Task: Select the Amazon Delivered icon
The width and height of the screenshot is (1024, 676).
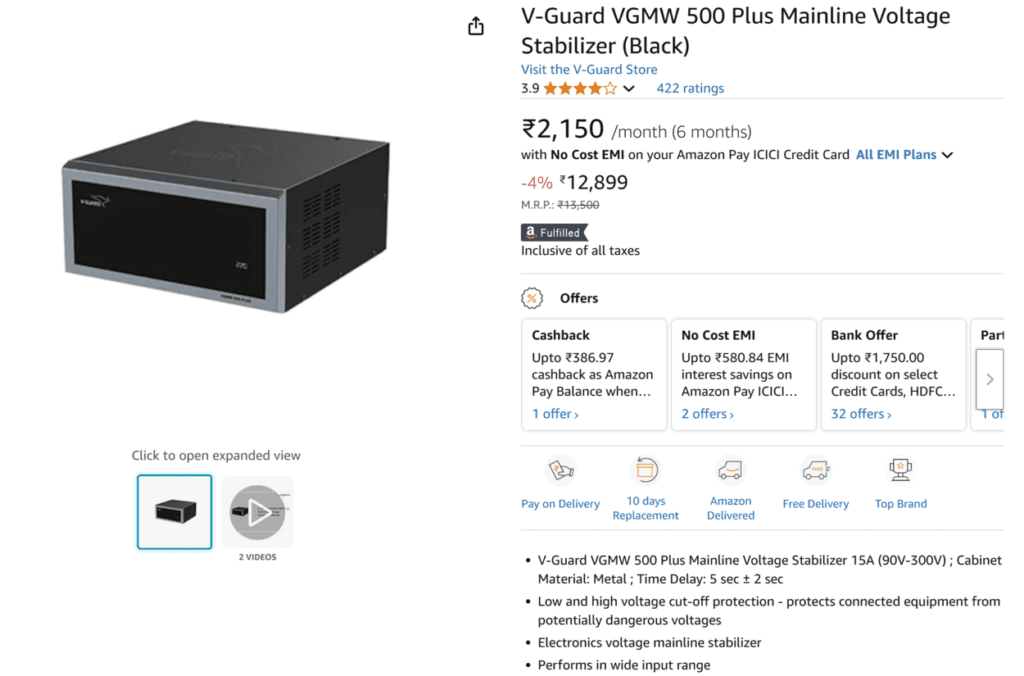Action: (730, 470)
